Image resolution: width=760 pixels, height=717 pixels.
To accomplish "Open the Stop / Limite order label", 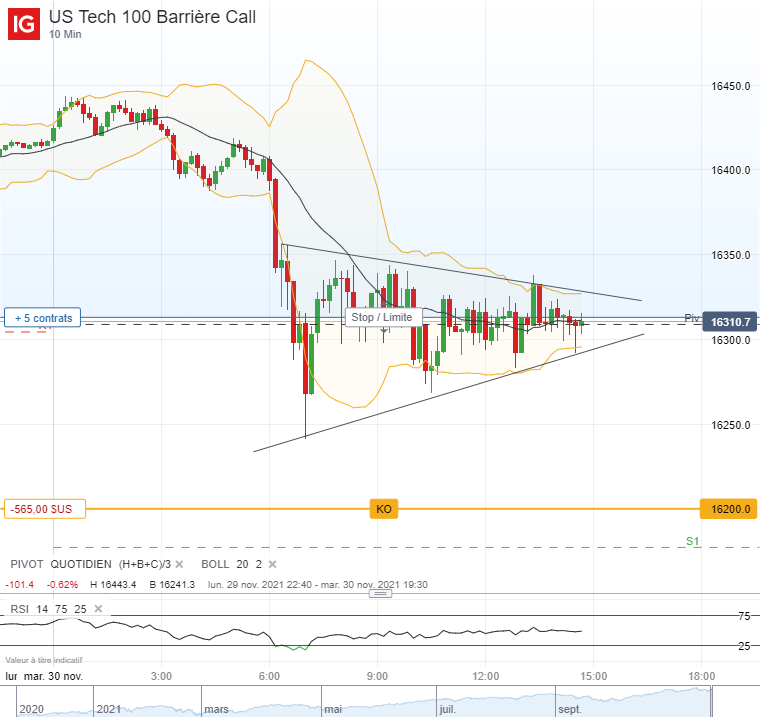I will point(383,317).
